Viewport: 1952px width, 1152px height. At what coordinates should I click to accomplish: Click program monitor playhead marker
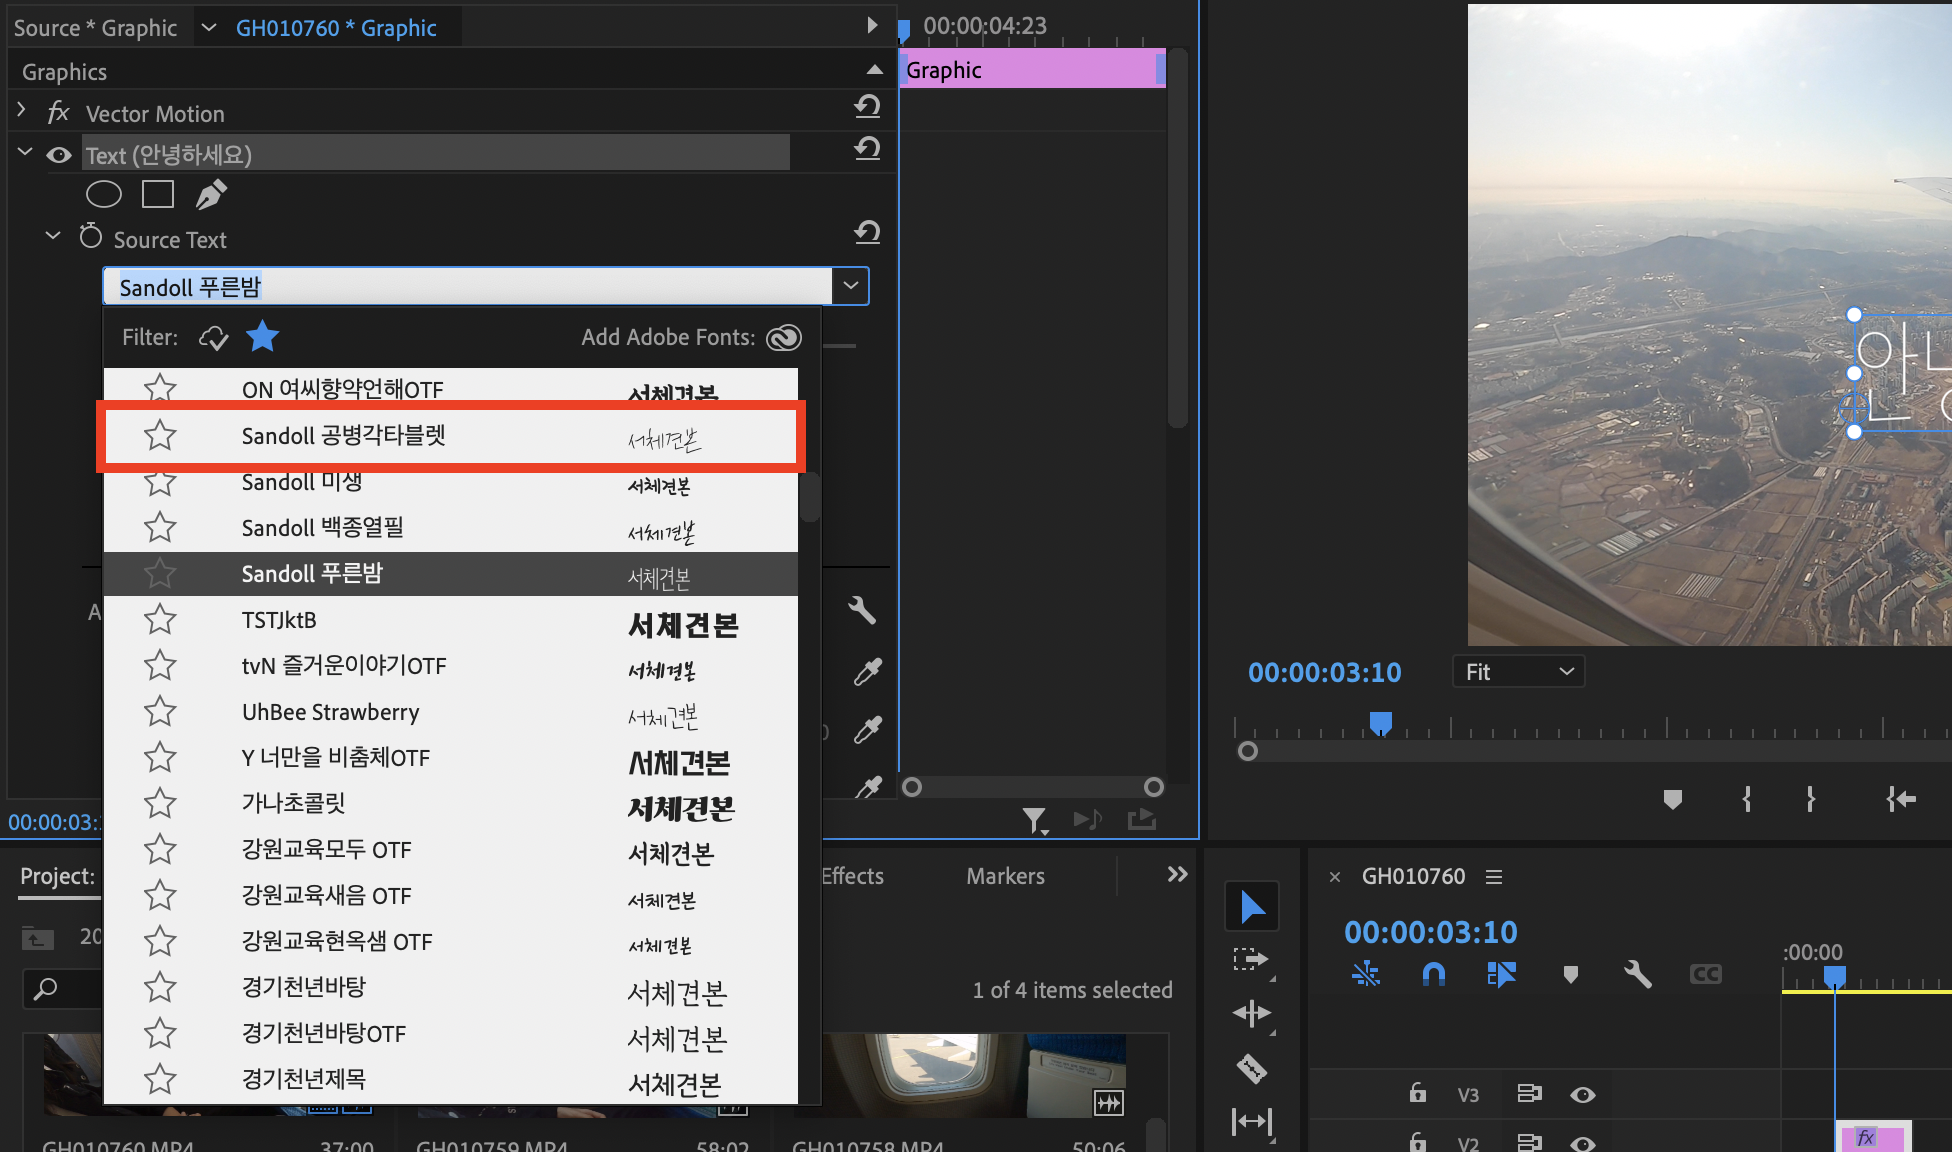pyautogui.click(x=1380, y=722)
